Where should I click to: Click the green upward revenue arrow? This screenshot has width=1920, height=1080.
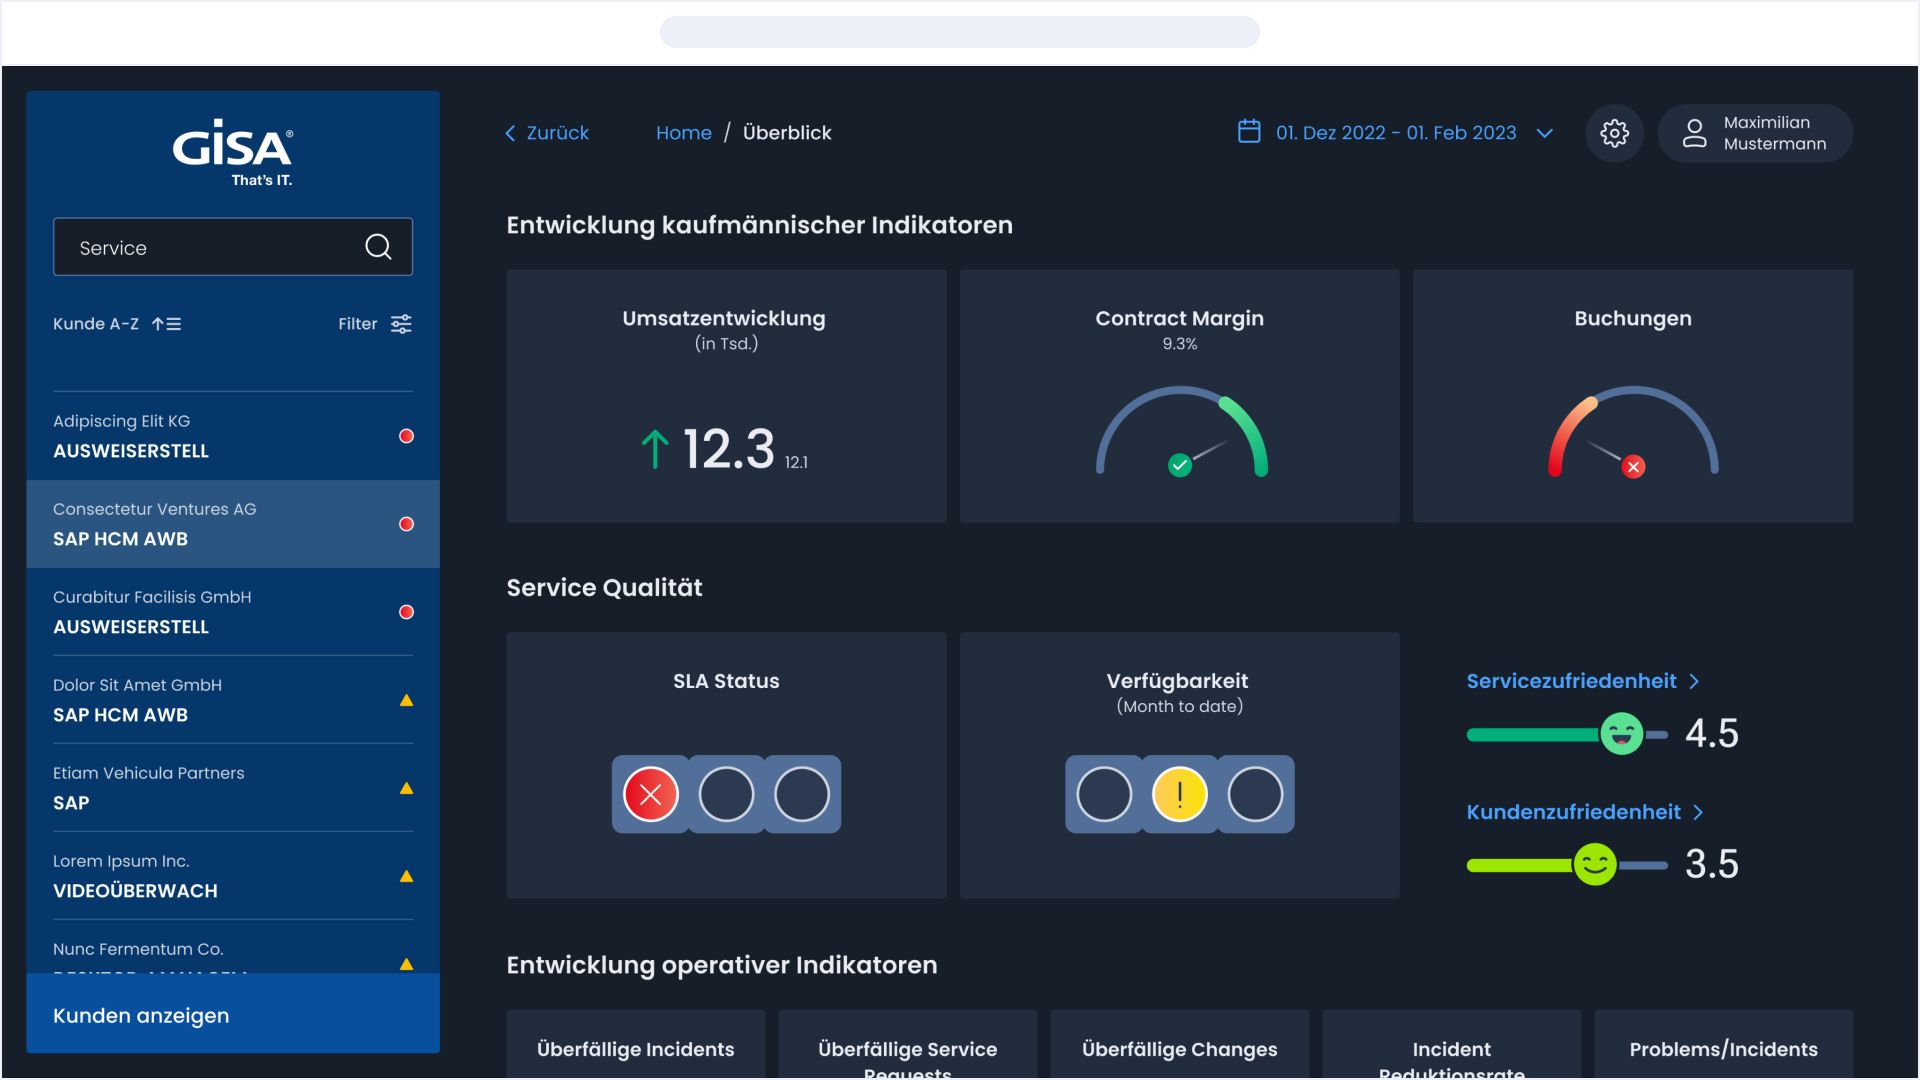[x=655, y=449]
